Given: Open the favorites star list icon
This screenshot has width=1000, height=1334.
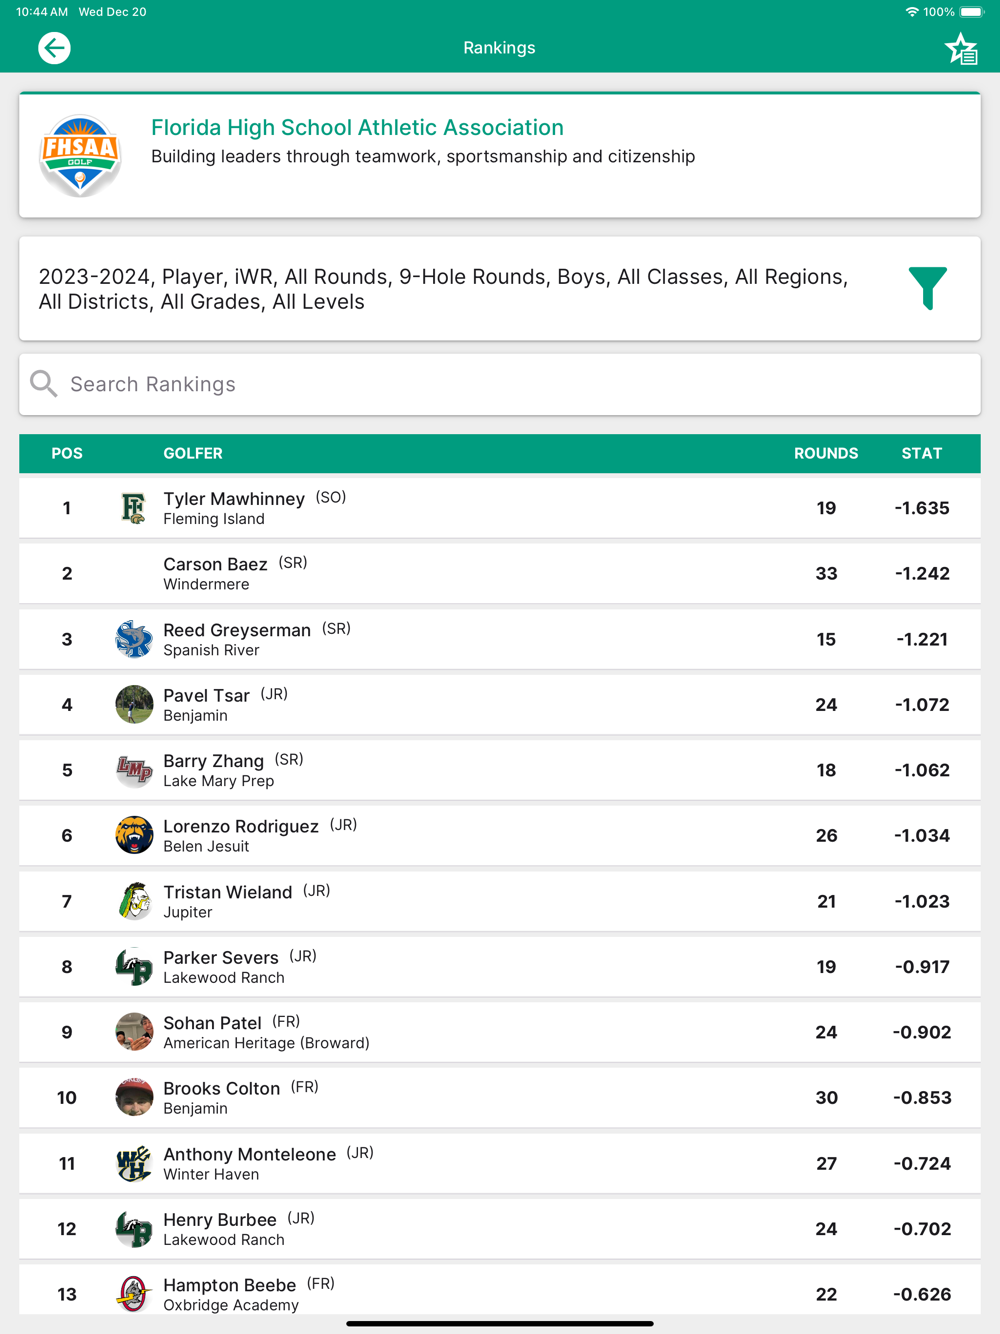Looking at the screenshot, I should (x=961, y=49).
